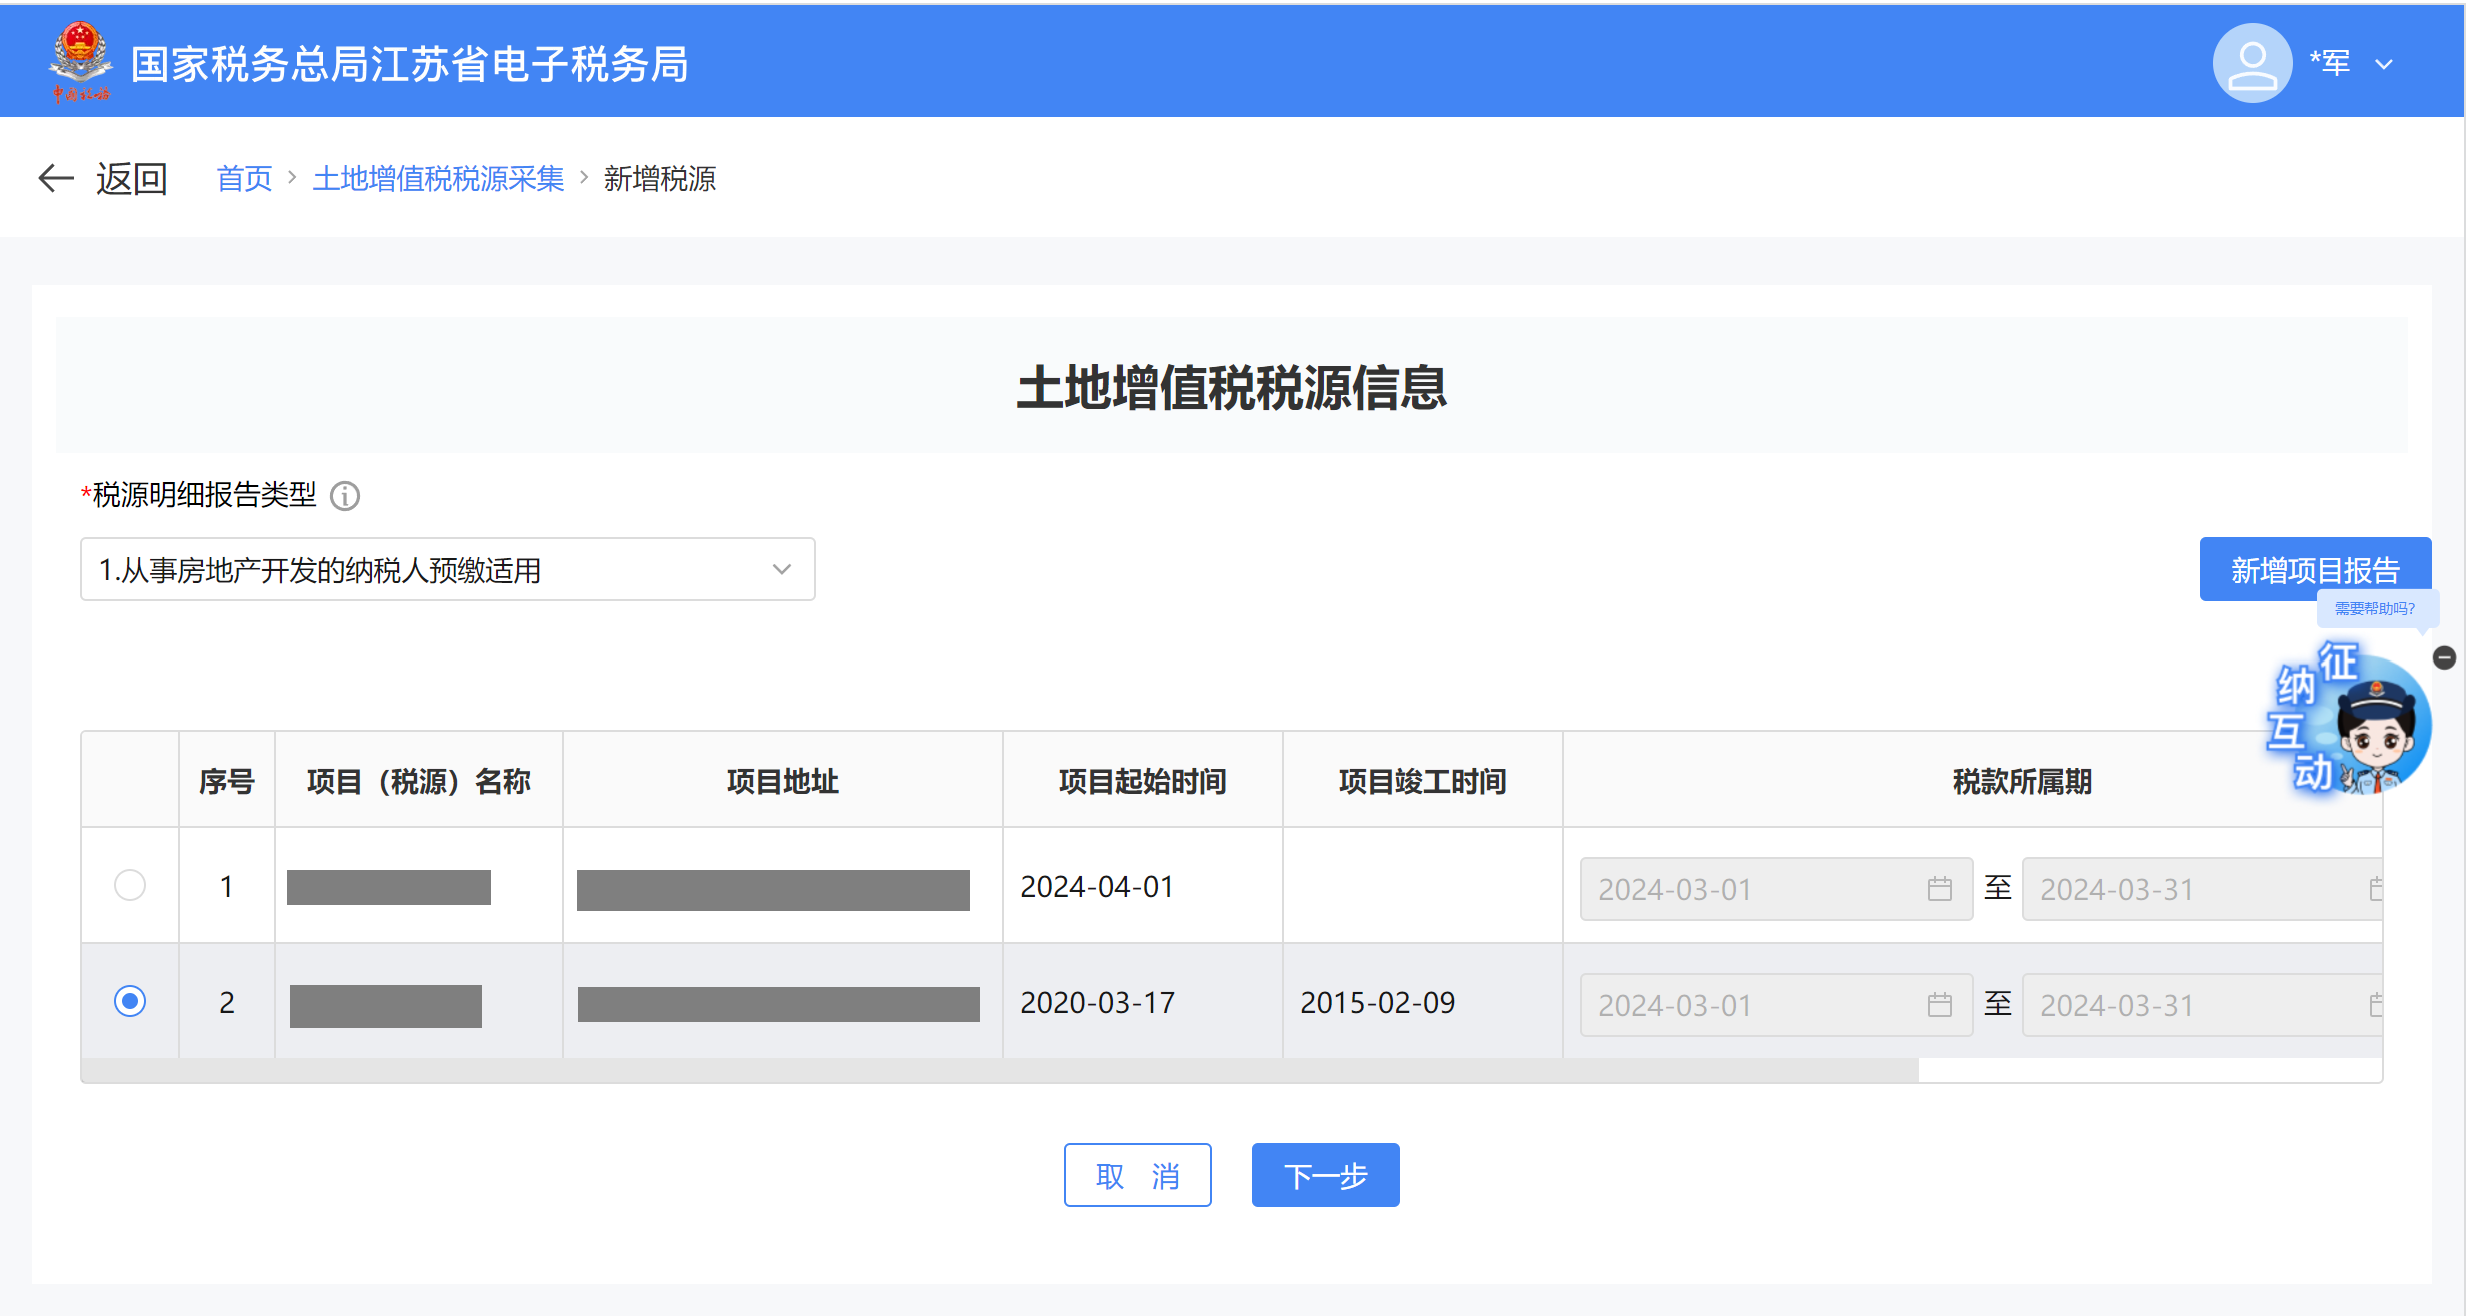Open the user avatar icon
This screenshot has height=1316, width=2470.
tap(2251, 63)
